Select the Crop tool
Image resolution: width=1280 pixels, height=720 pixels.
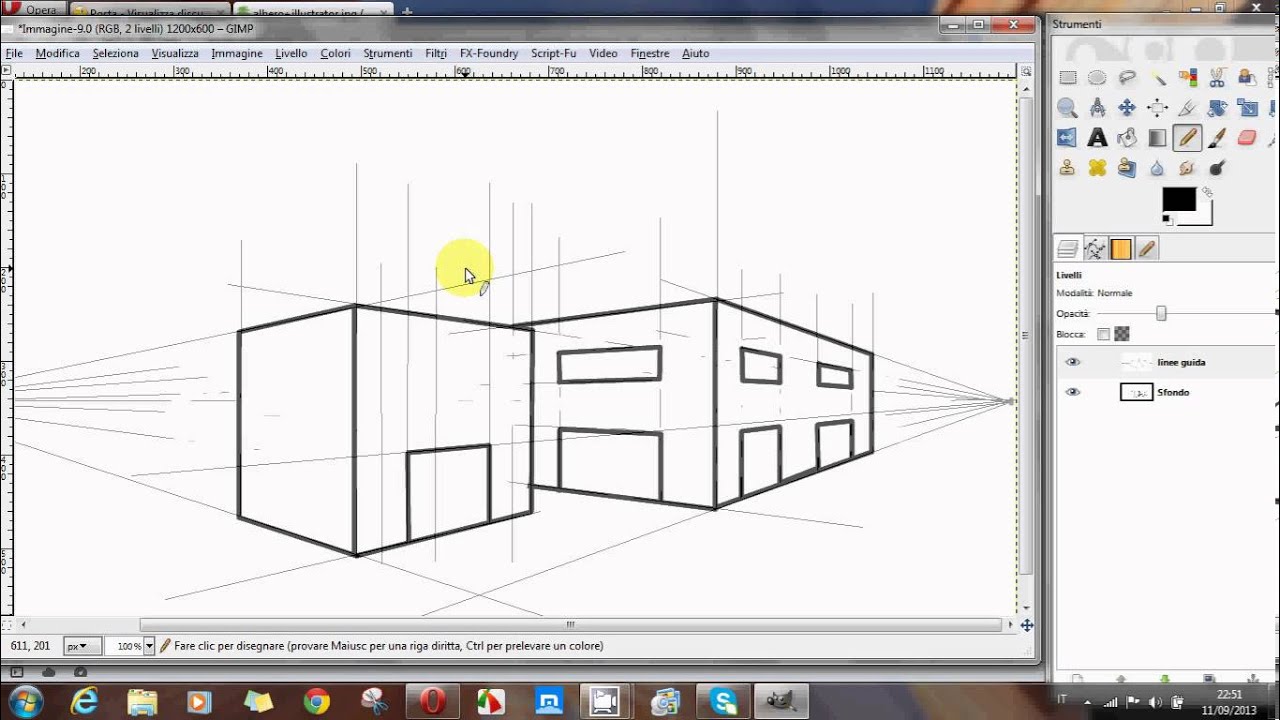coord(1187,108)
